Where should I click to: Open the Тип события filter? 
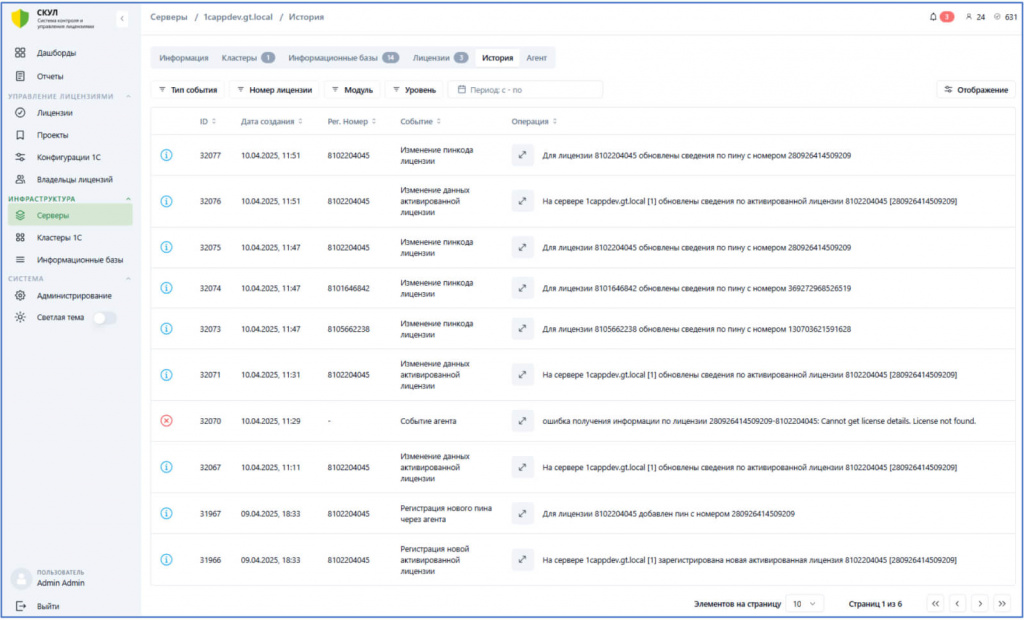pyautogui.click(x=188, y=90)
